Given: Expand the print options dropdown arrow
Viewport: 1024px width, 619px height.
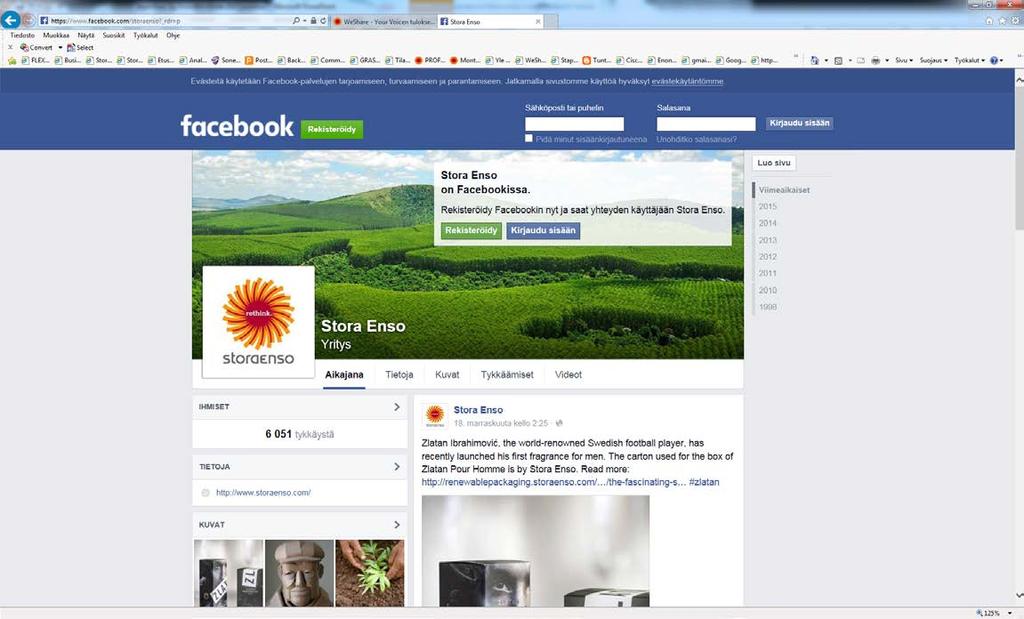Looking at the screenshot, I should (x=887, y=61).
